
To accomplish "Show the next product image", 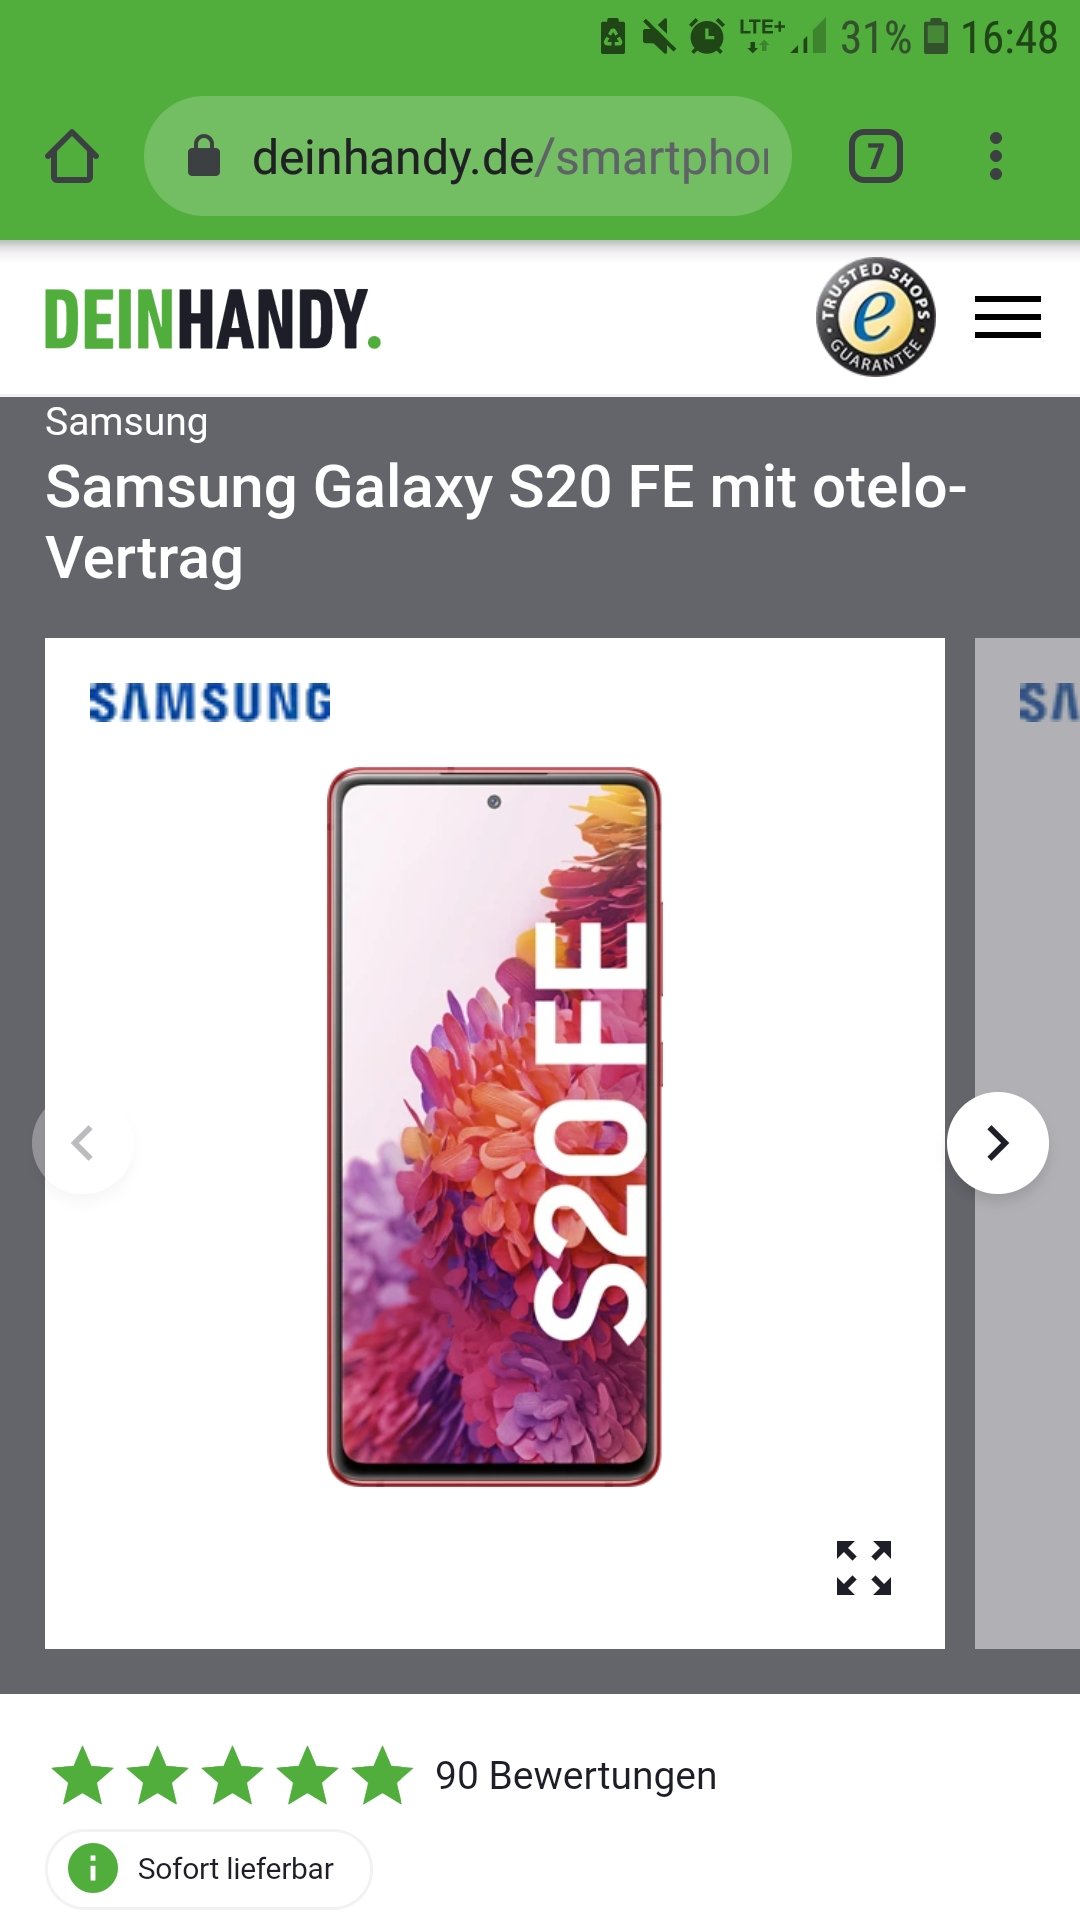I will tap(998, 1143).
